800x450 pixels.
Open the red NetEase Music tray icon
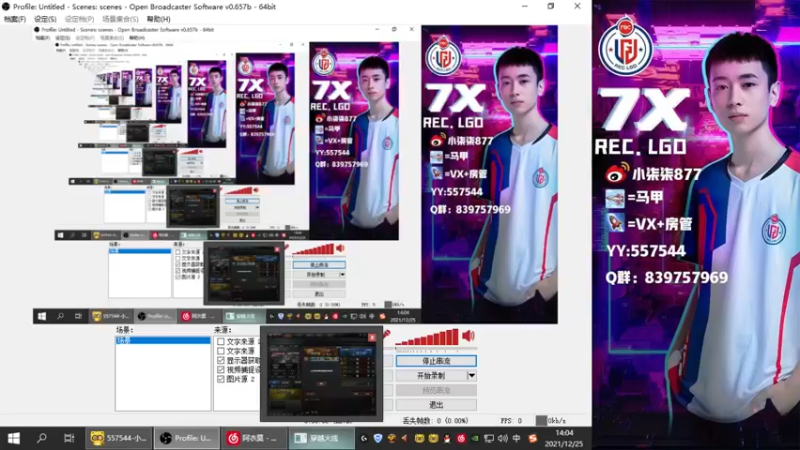tap(461, 438)
